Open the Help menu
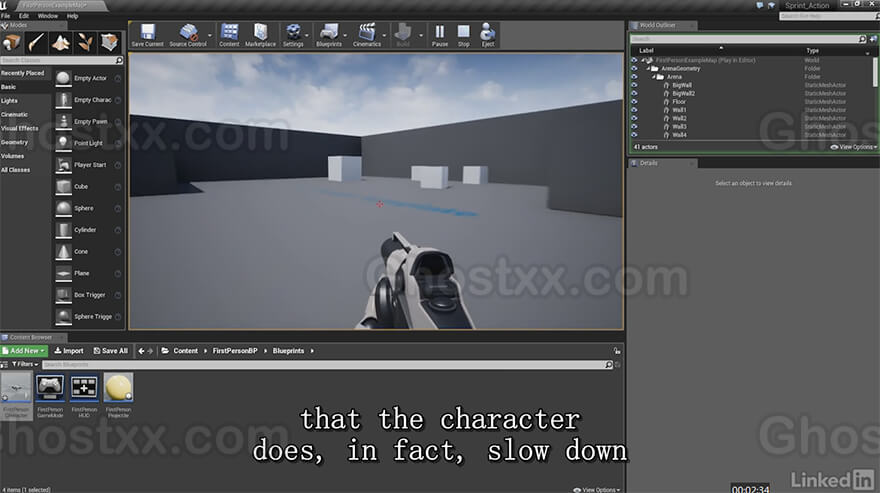Viewport: 880px width, 493px height. pos(72,16)
